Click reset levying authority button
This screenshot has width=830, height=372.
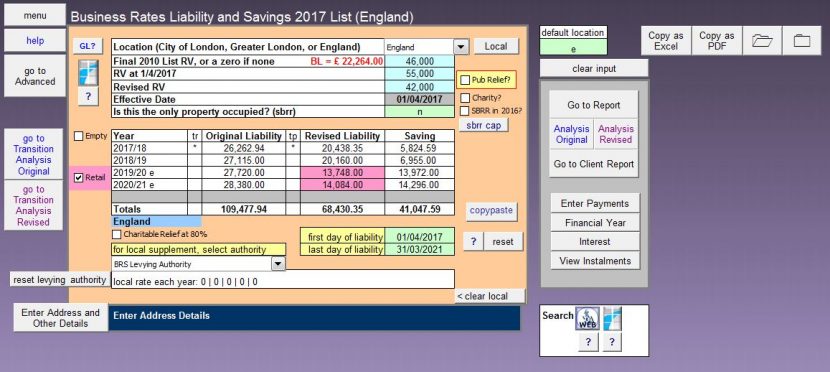point(60,279)
